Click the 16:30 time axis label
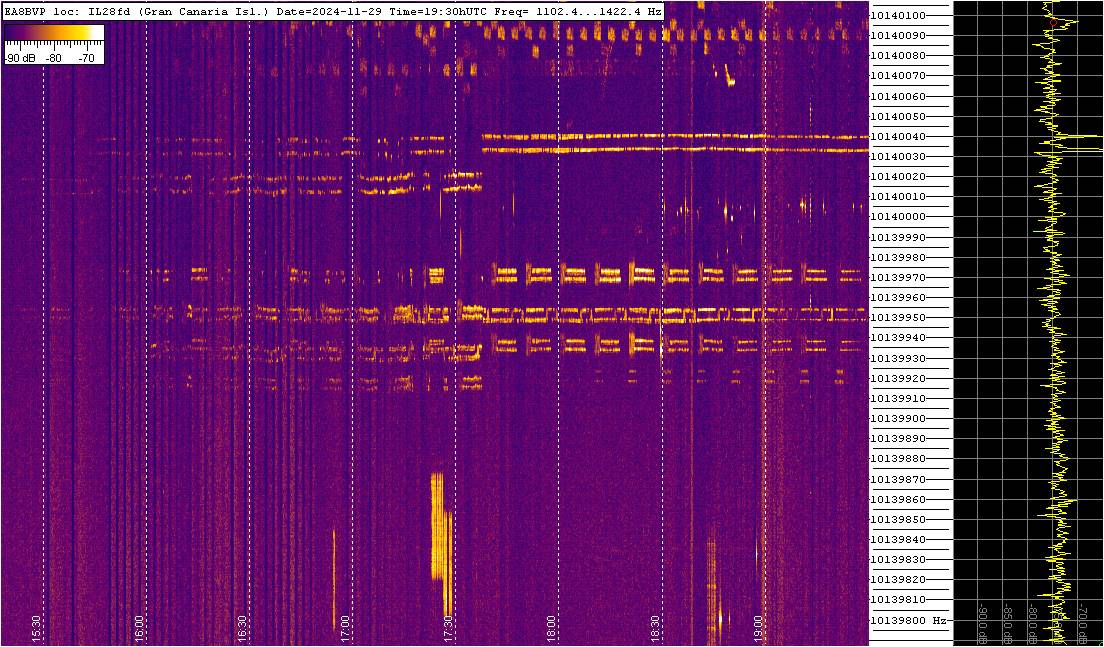This screenshot has height=647, width=1104. coord(242,628)
